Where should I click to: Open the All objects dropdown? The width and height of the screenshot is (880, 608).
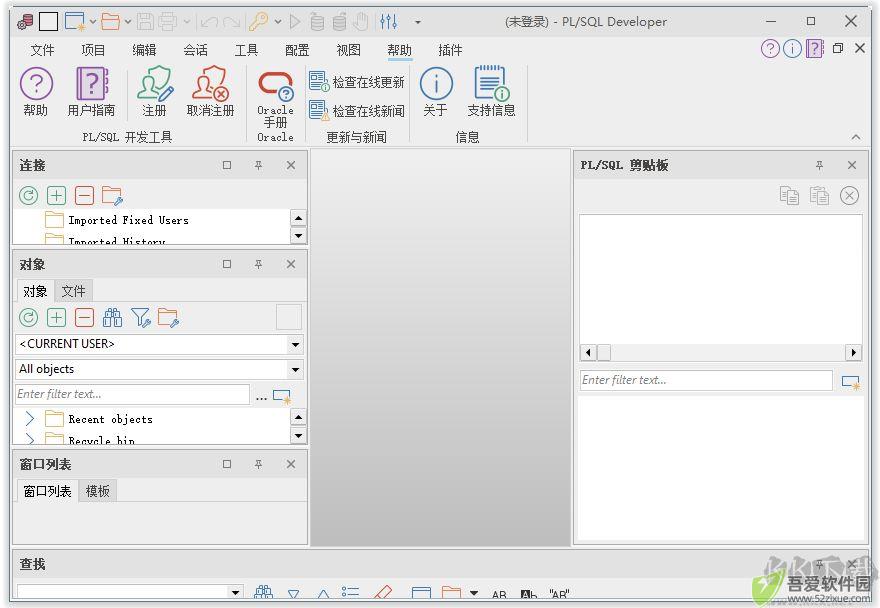[x=295, y=369]
